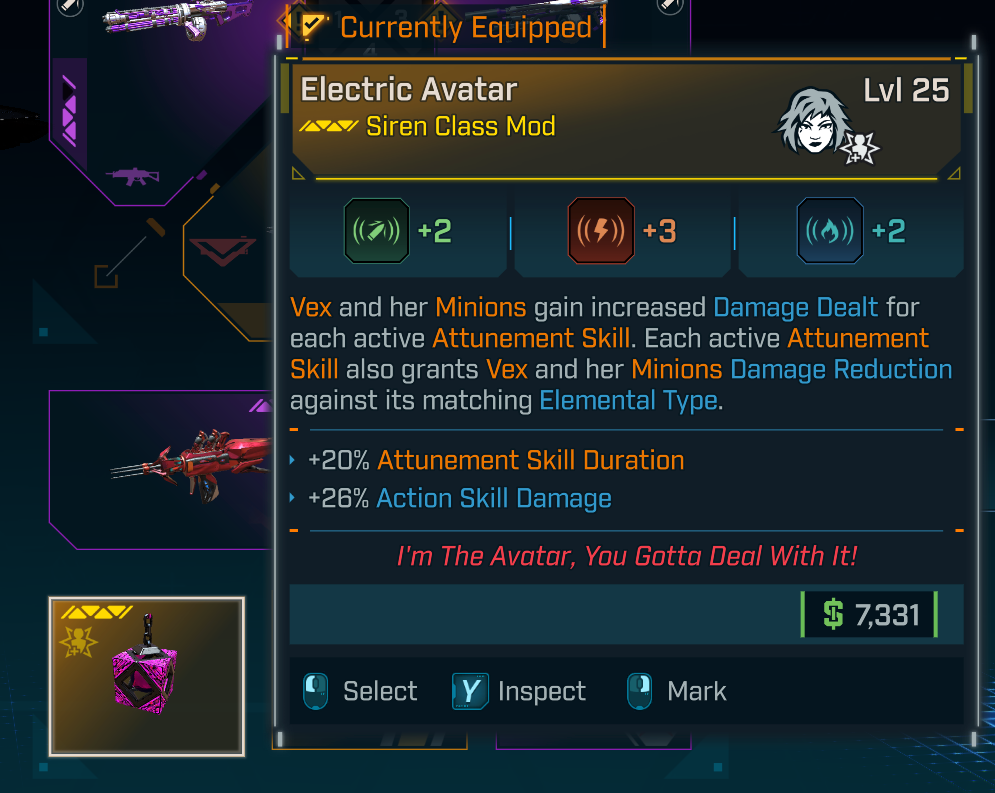Click the blue fire skill icon

829,230
